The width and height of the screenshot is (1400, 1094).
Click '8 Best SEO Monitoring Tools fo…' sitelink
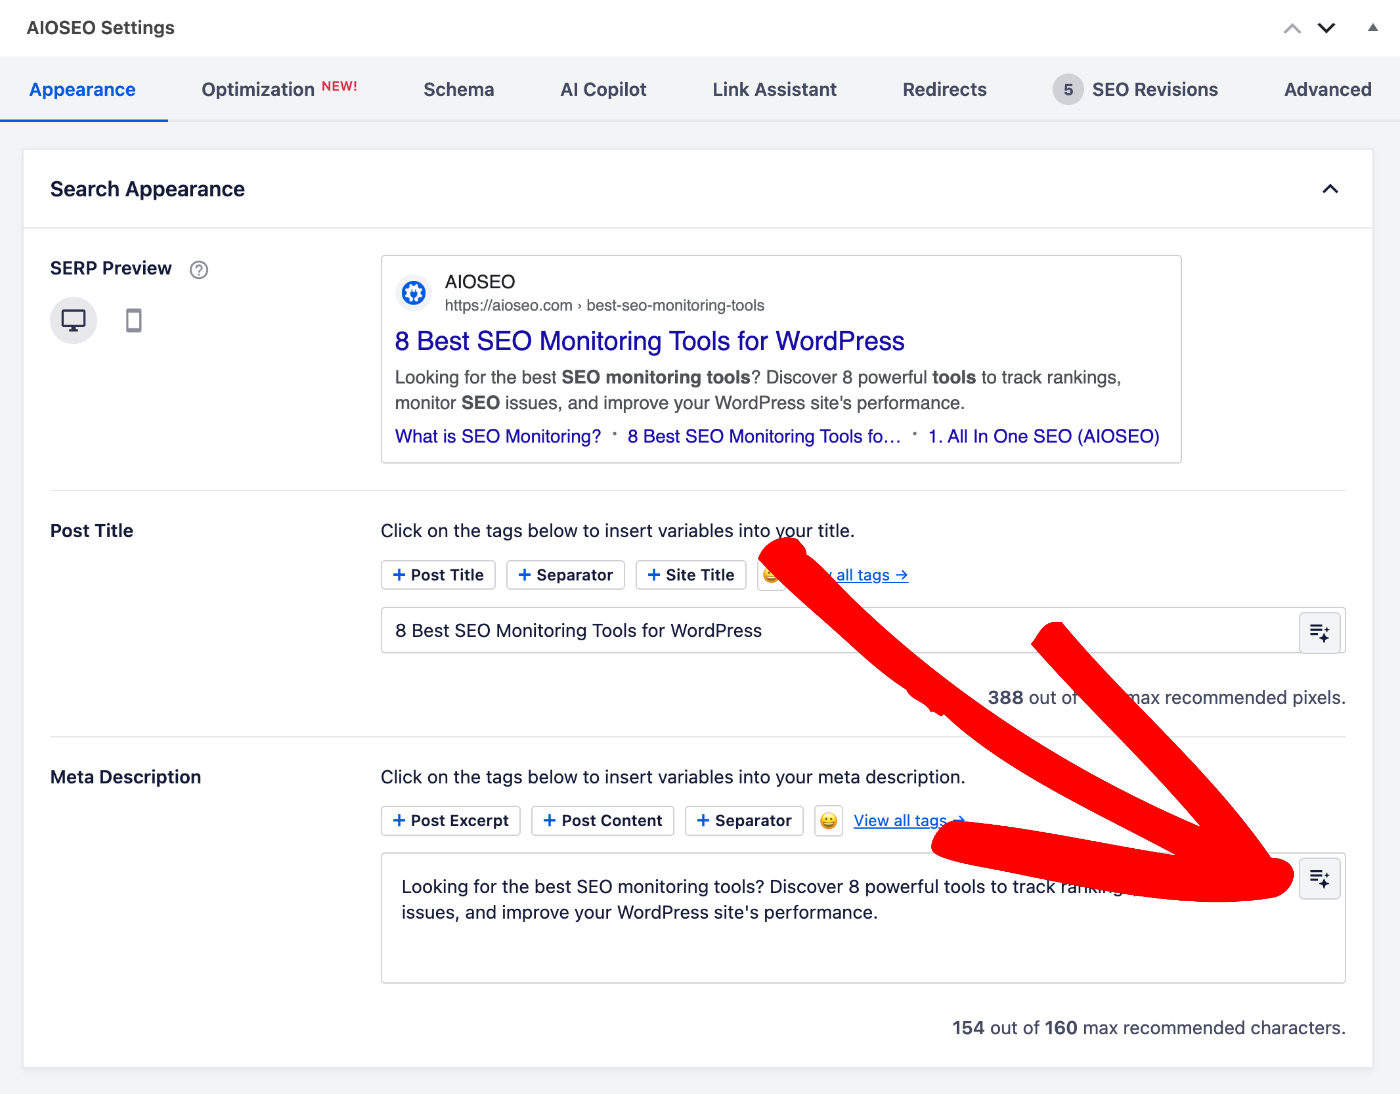pos(764,437)
